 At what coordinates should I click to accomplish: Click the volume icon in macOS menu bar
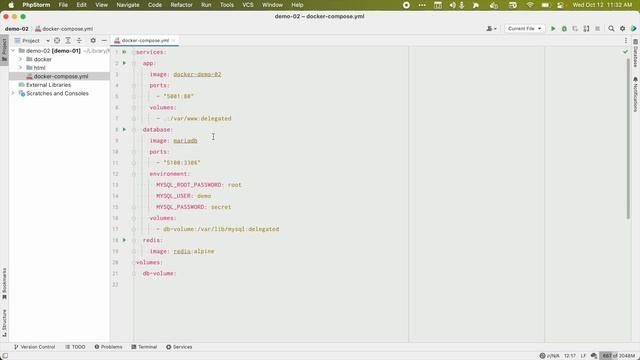click(453, 5)
